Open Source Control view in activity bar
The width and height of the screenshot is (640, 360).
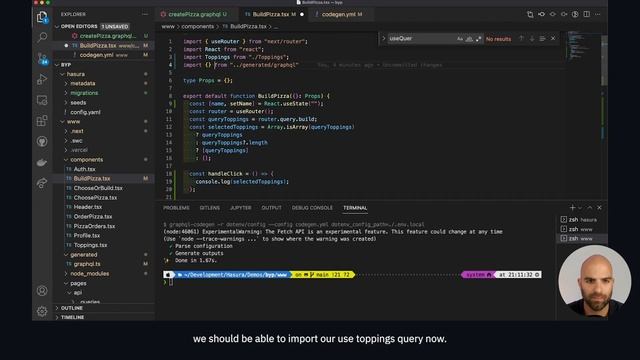click(42, 58)
